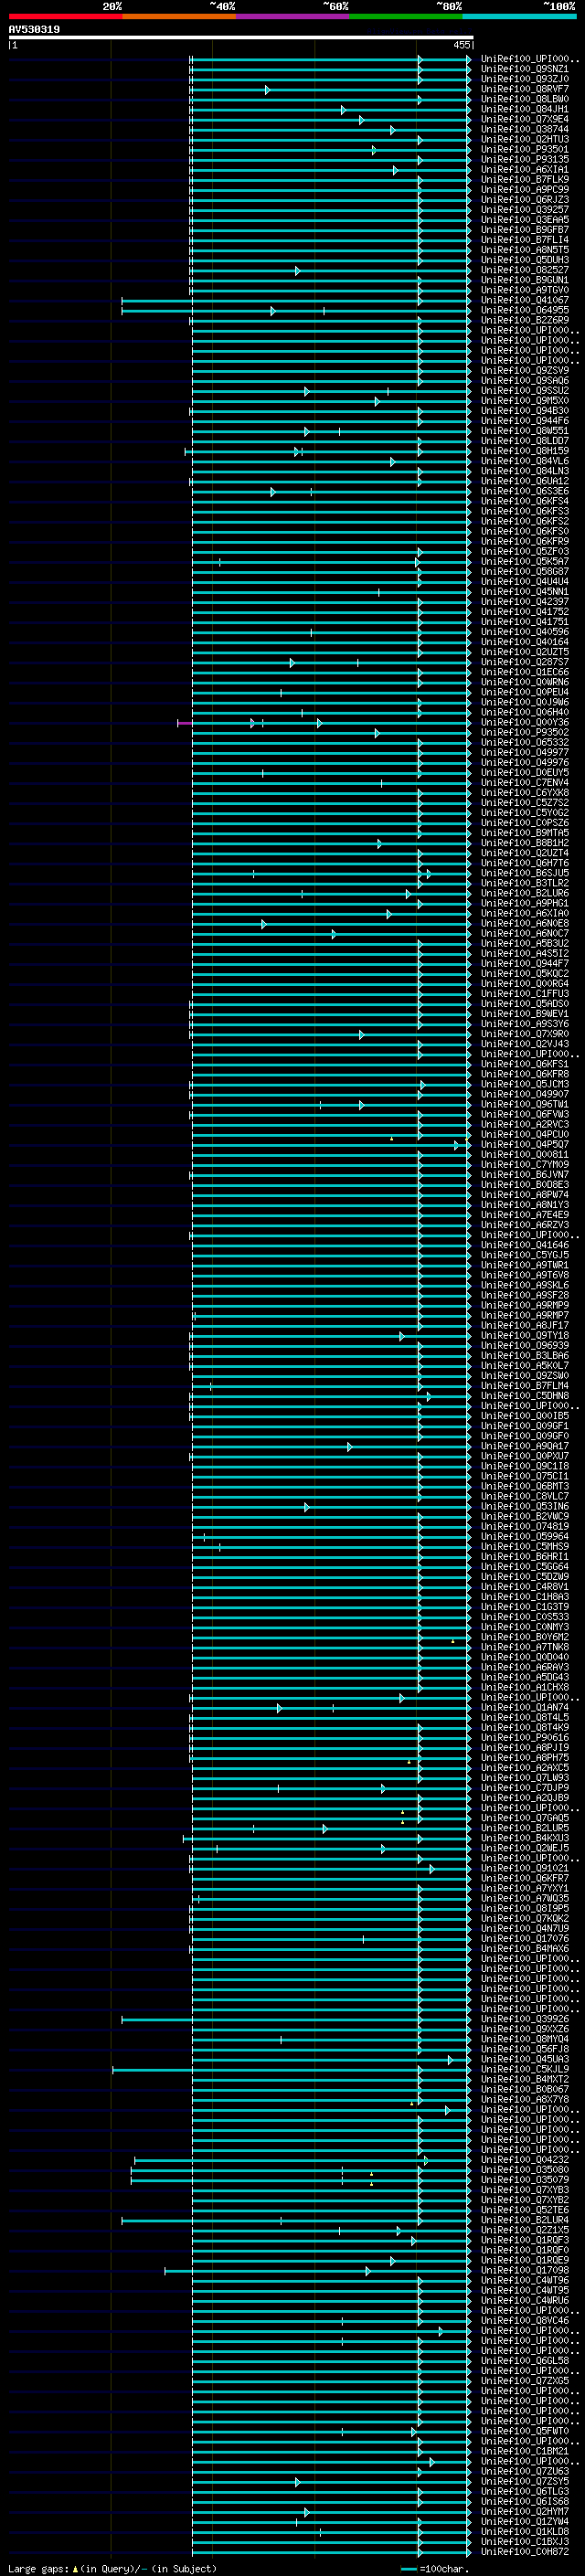
Task: Click the UniRef100_O82527 label
Action: coord(524,270)
